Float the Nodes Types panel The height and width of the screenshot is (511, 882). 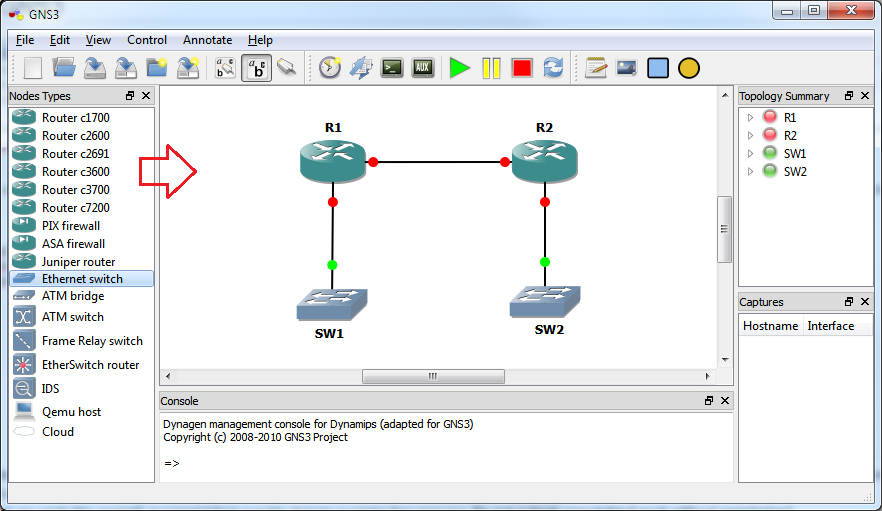click(130, 96)
